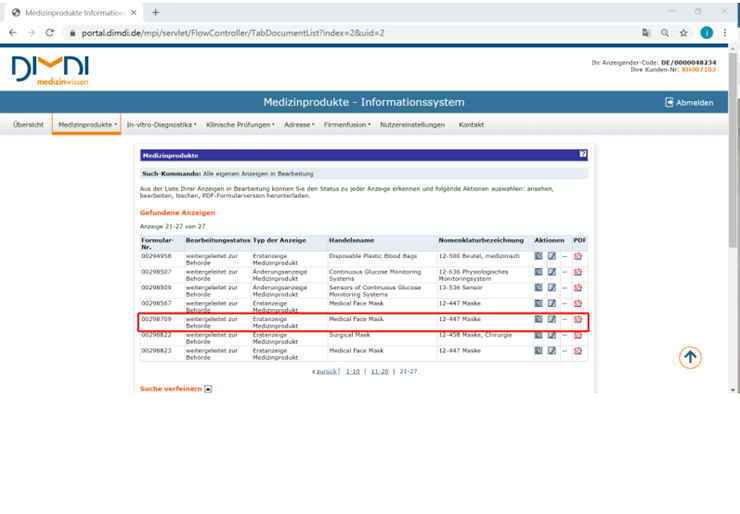
Task: Download PDF for form 00298709
Action: (x=578, y=320)
